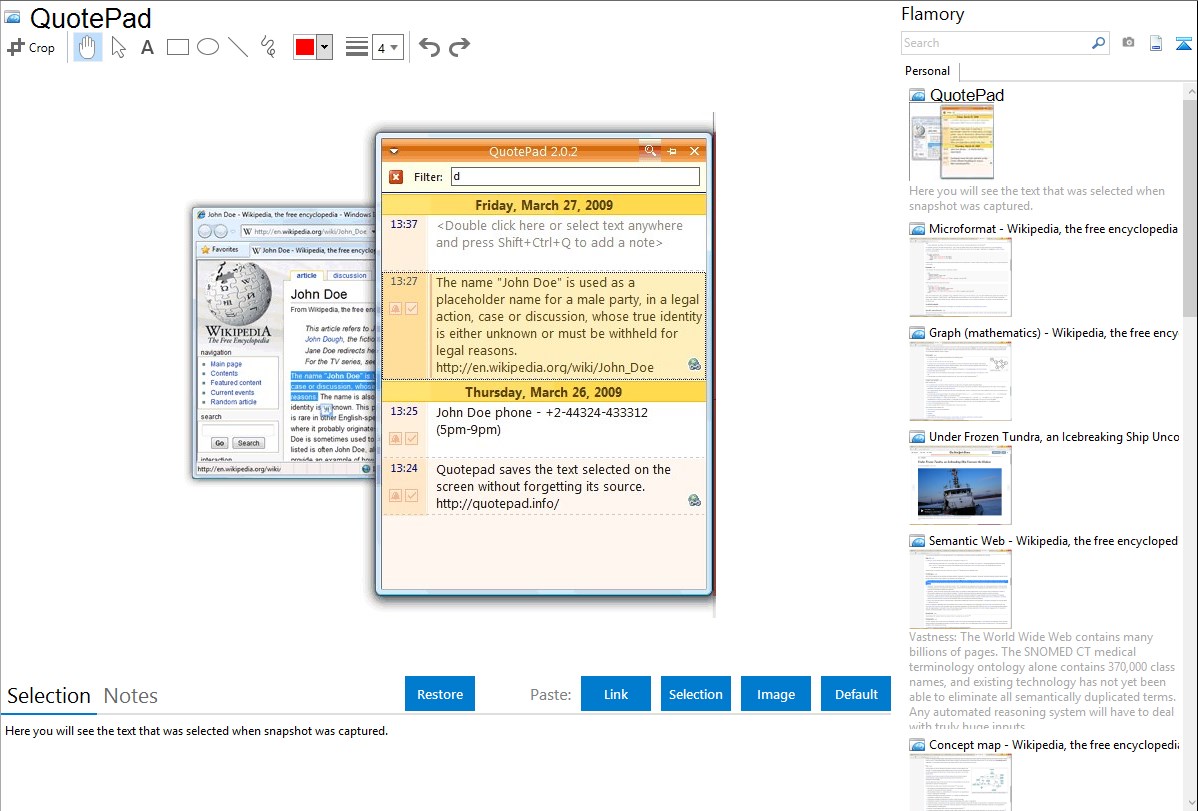Undo the last action

coord(429,47)
